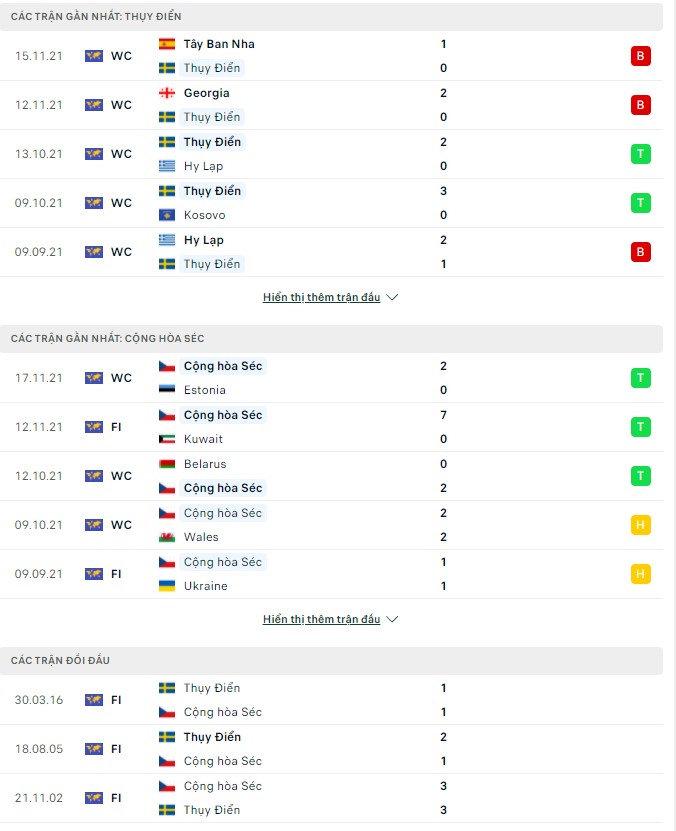Click the Kosovo flag icon
This screenshot has width=676, height=831.
pos(167,215)
